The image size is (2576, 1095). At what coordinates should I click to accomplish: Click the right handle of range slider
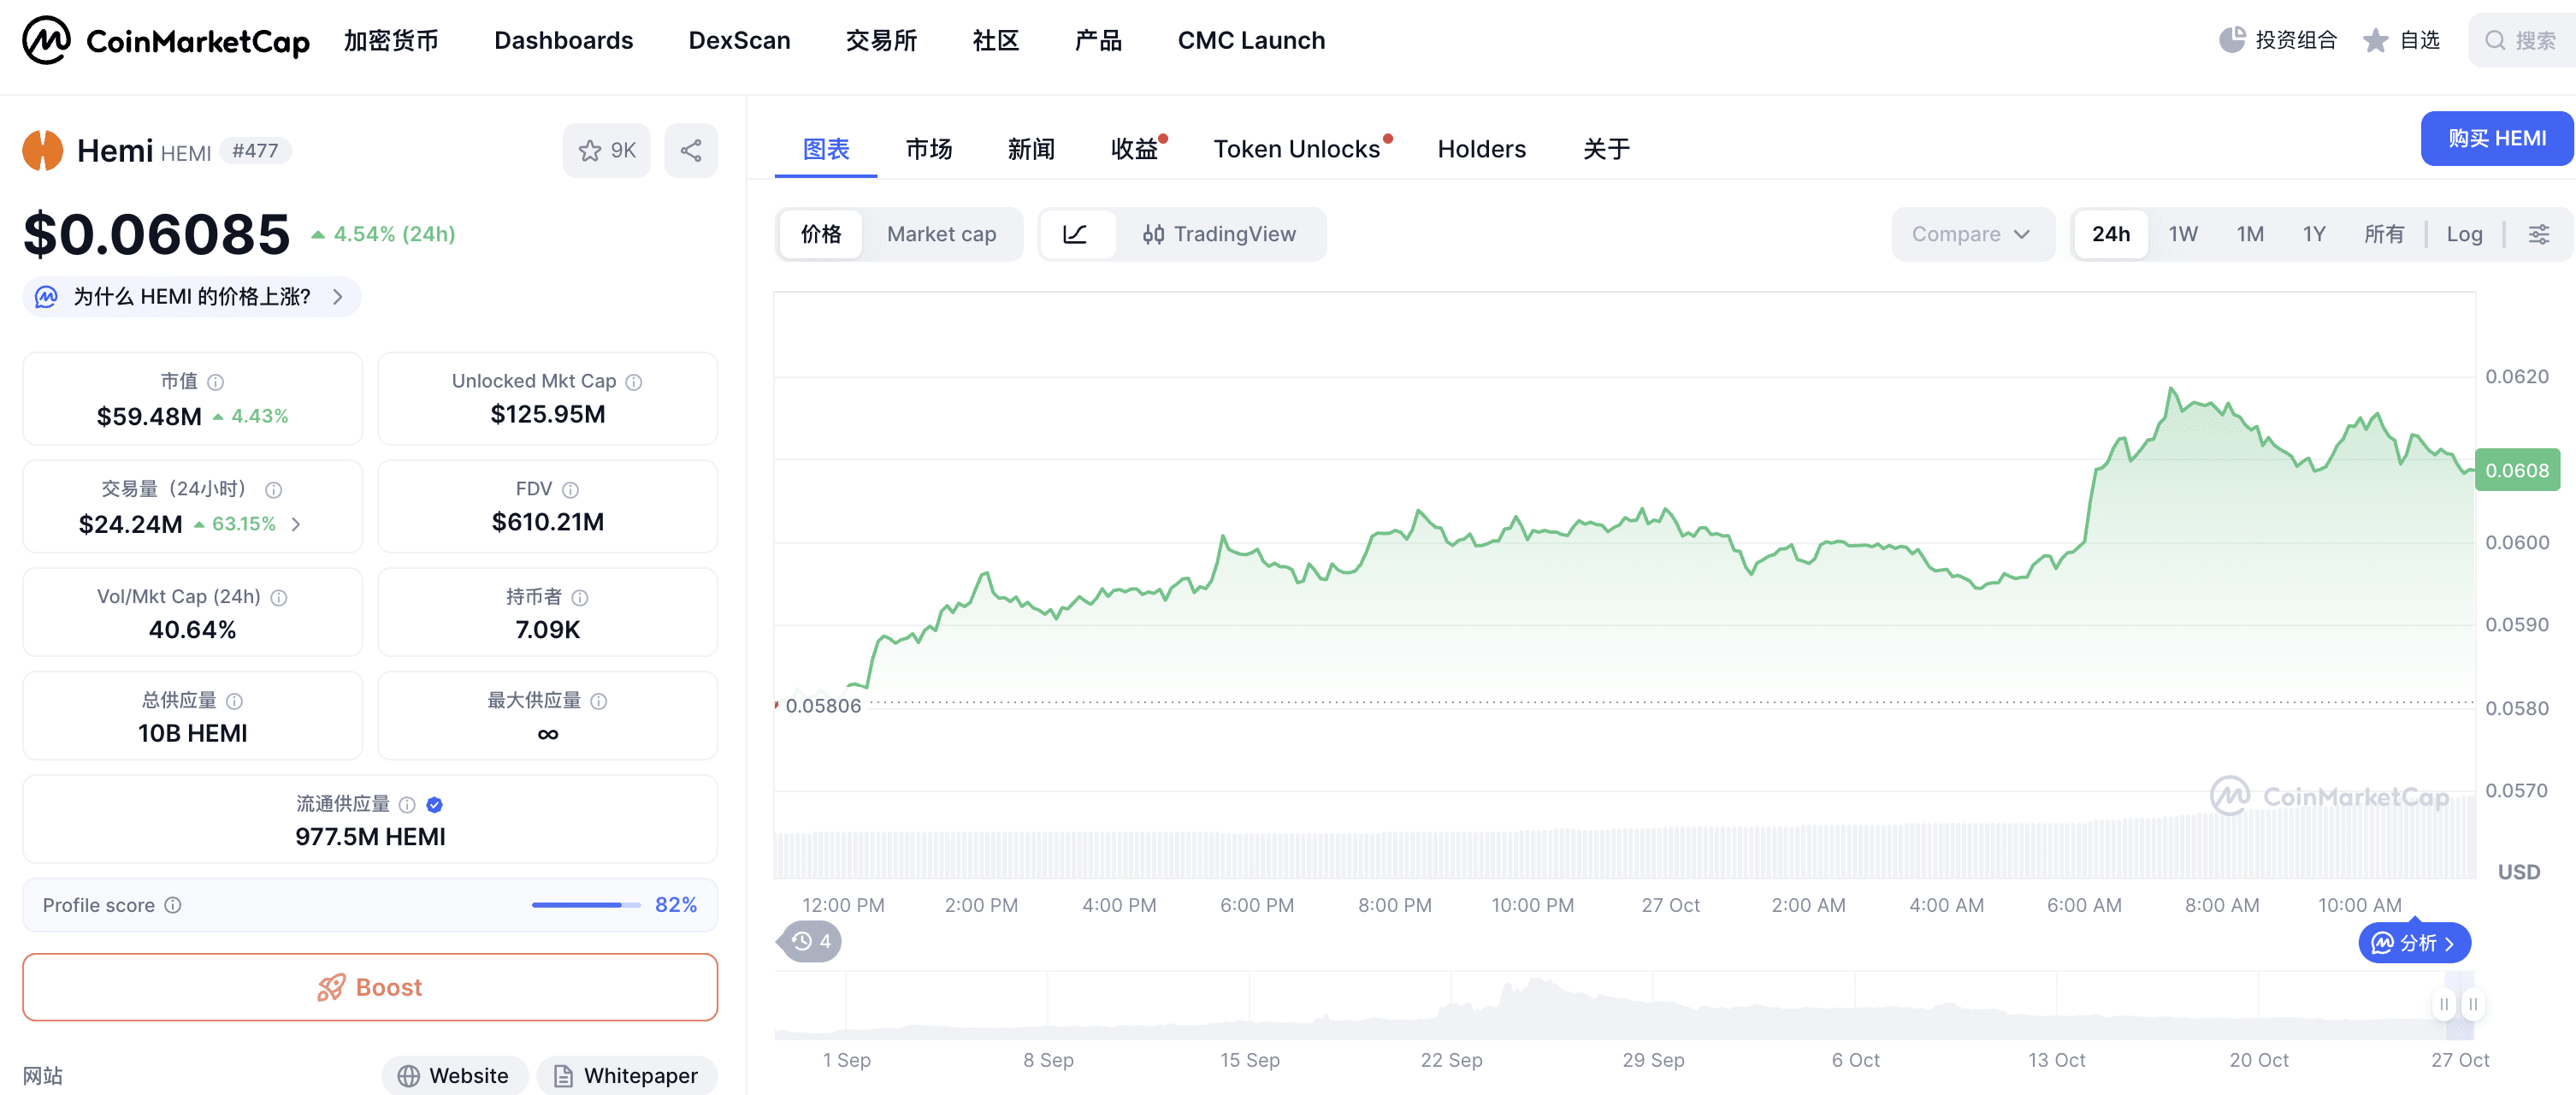[2472, 1004]
